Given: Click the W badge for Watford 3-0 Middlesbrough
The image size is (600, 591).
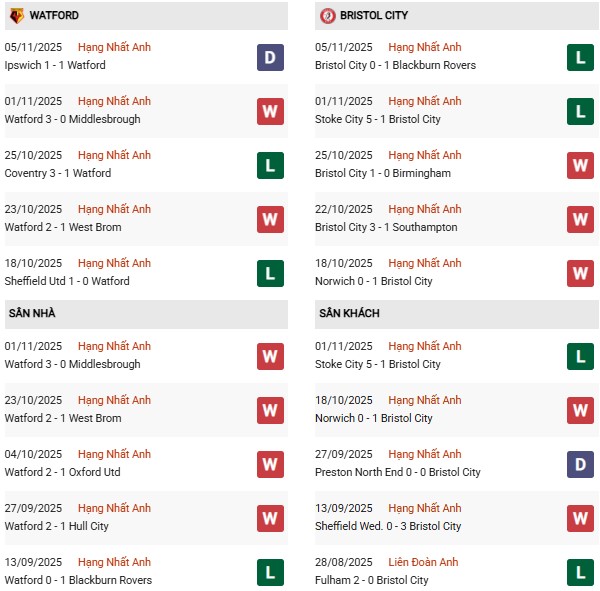Looking at the screenshot, I should 270,111.
